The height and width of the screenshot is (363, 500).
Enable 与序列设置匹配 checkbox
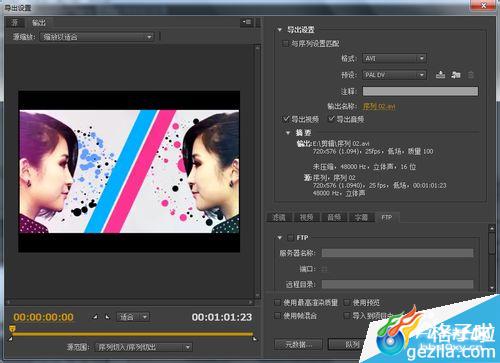point(285,43)
